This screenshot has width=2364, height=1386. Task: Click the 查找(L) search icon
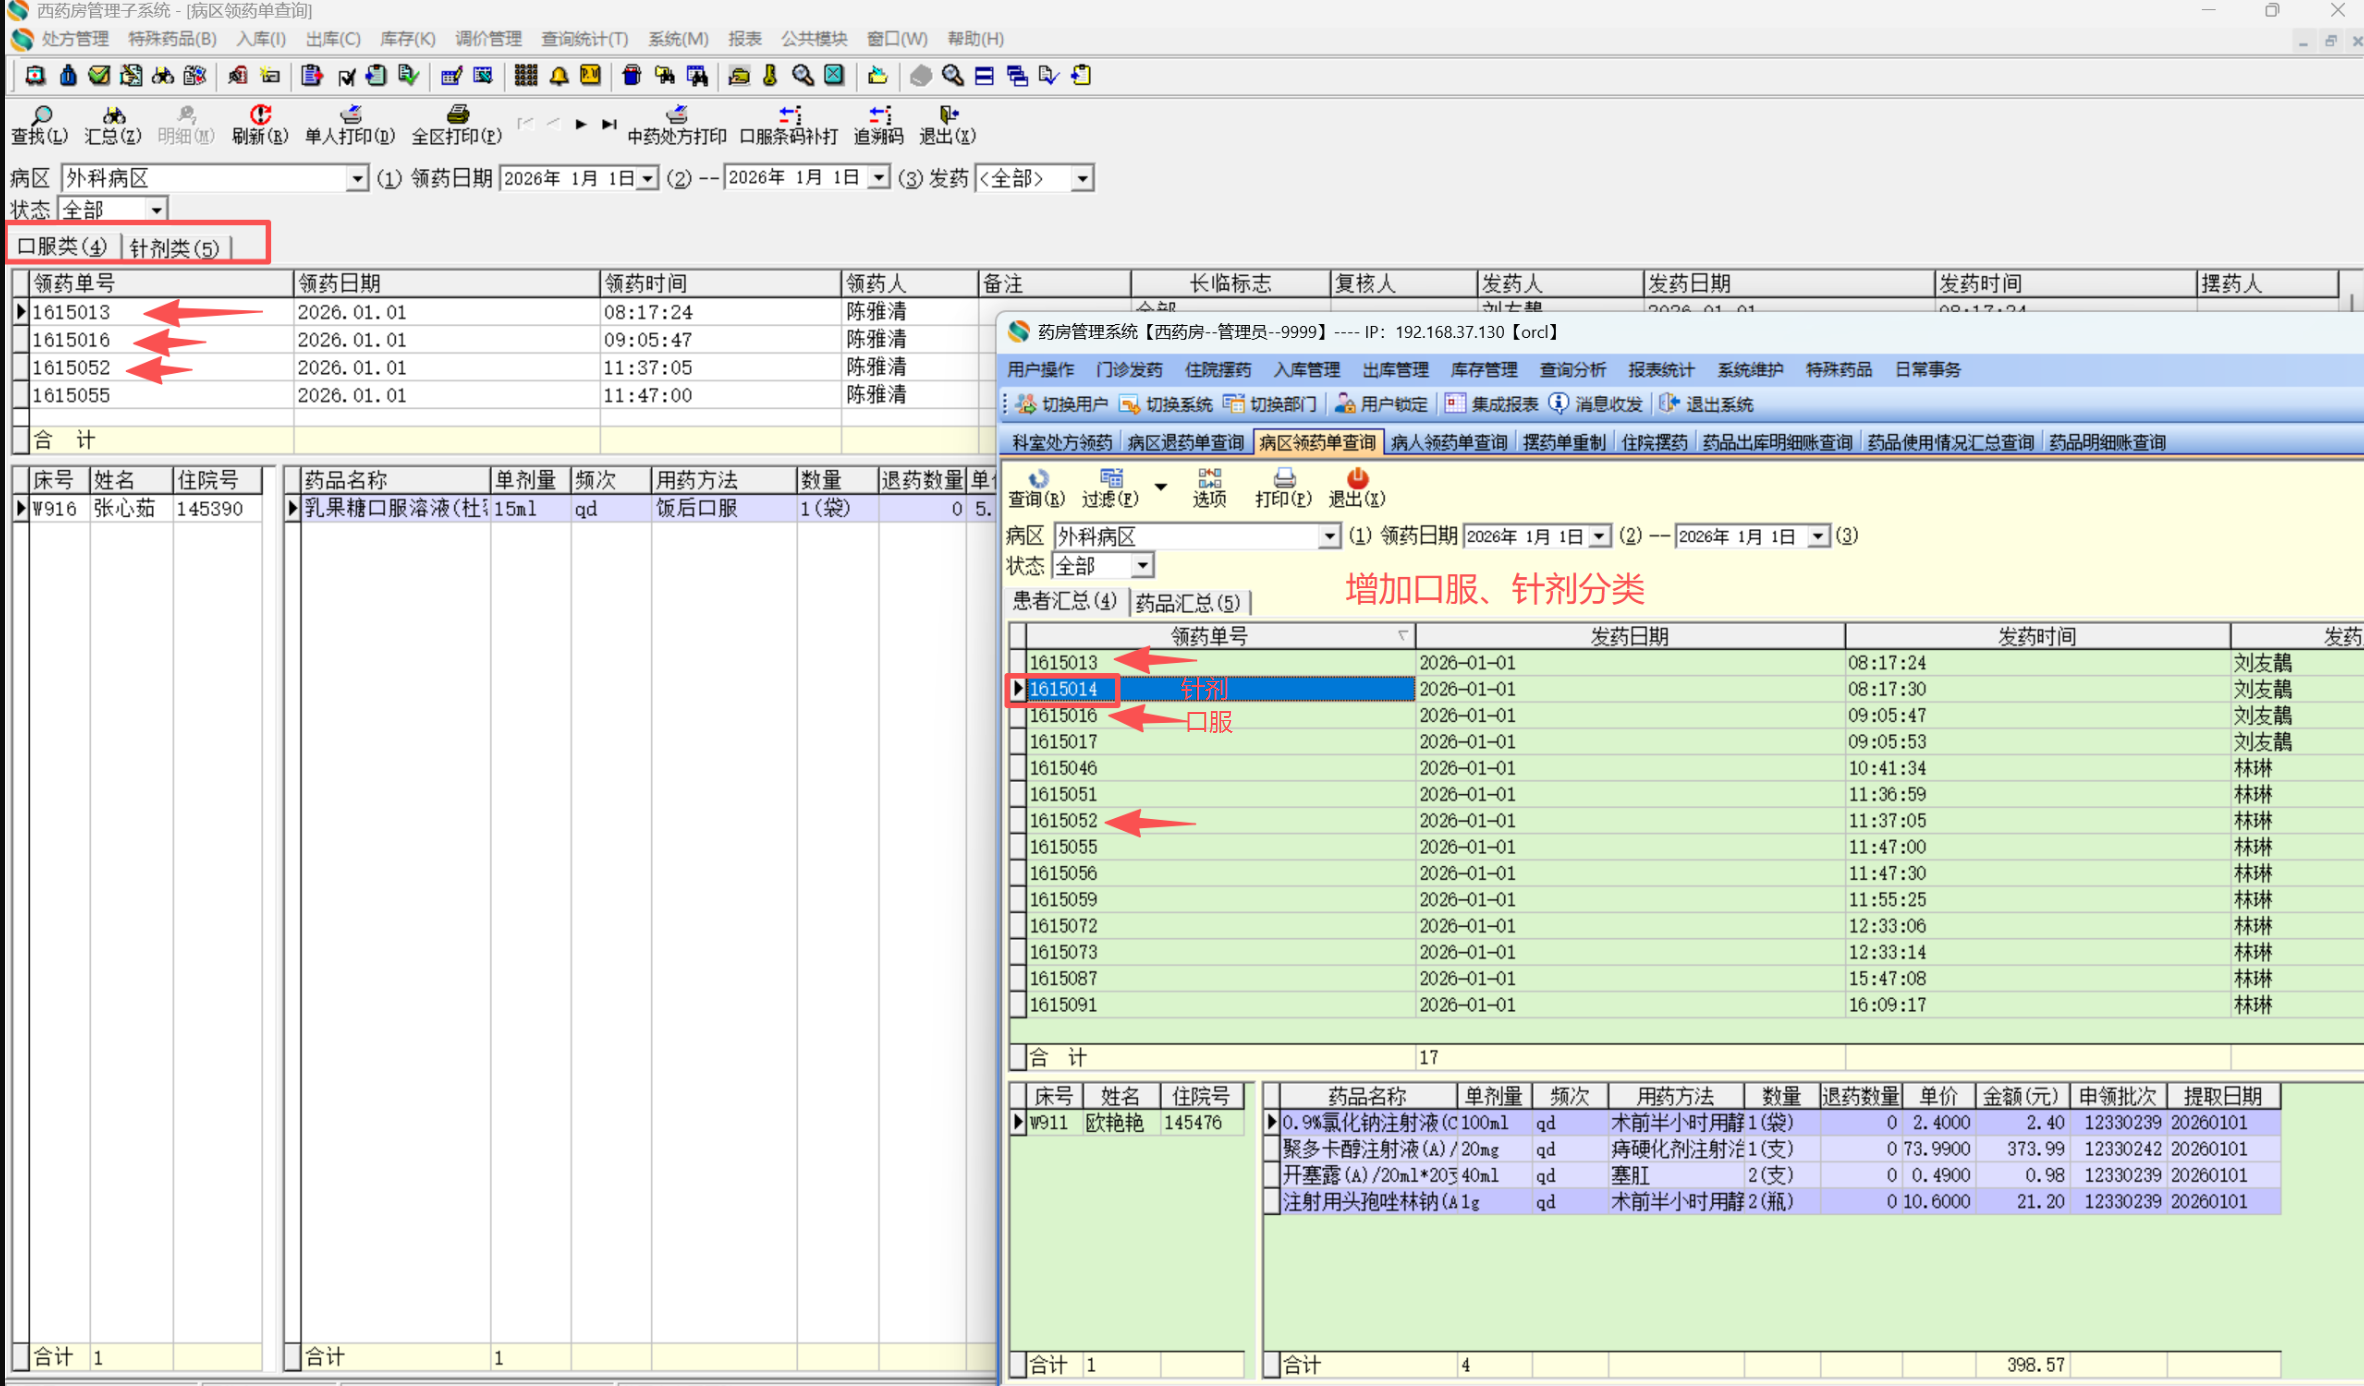(40, 116)
